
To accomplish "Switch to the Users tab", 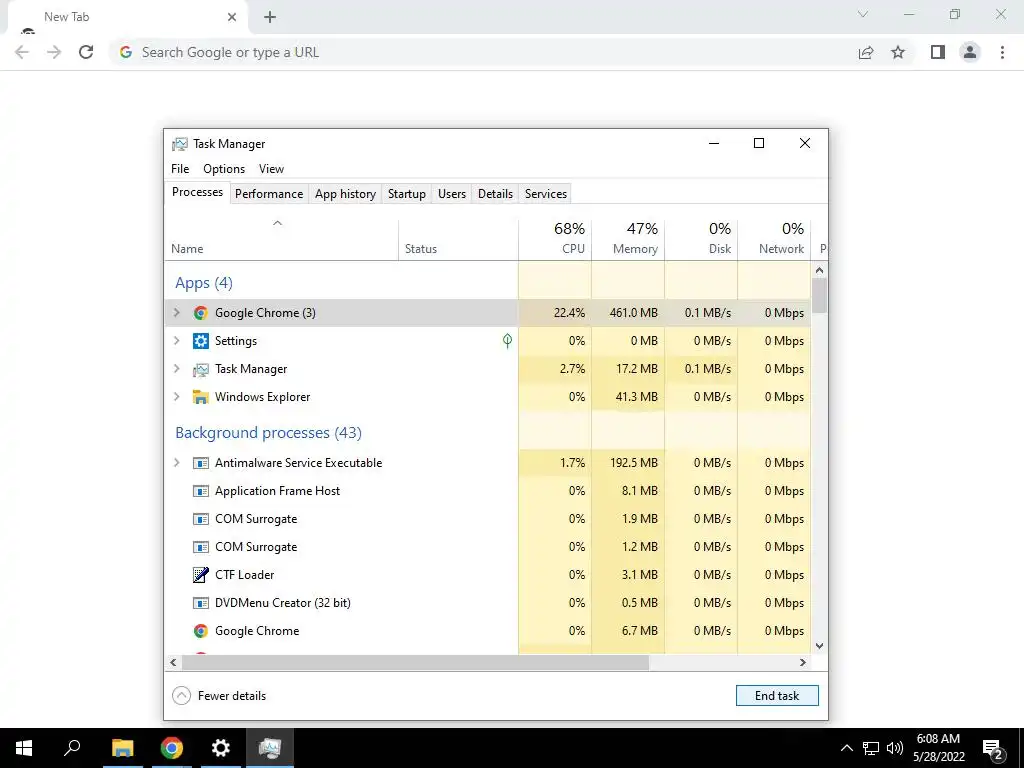I will pos(451,194).
